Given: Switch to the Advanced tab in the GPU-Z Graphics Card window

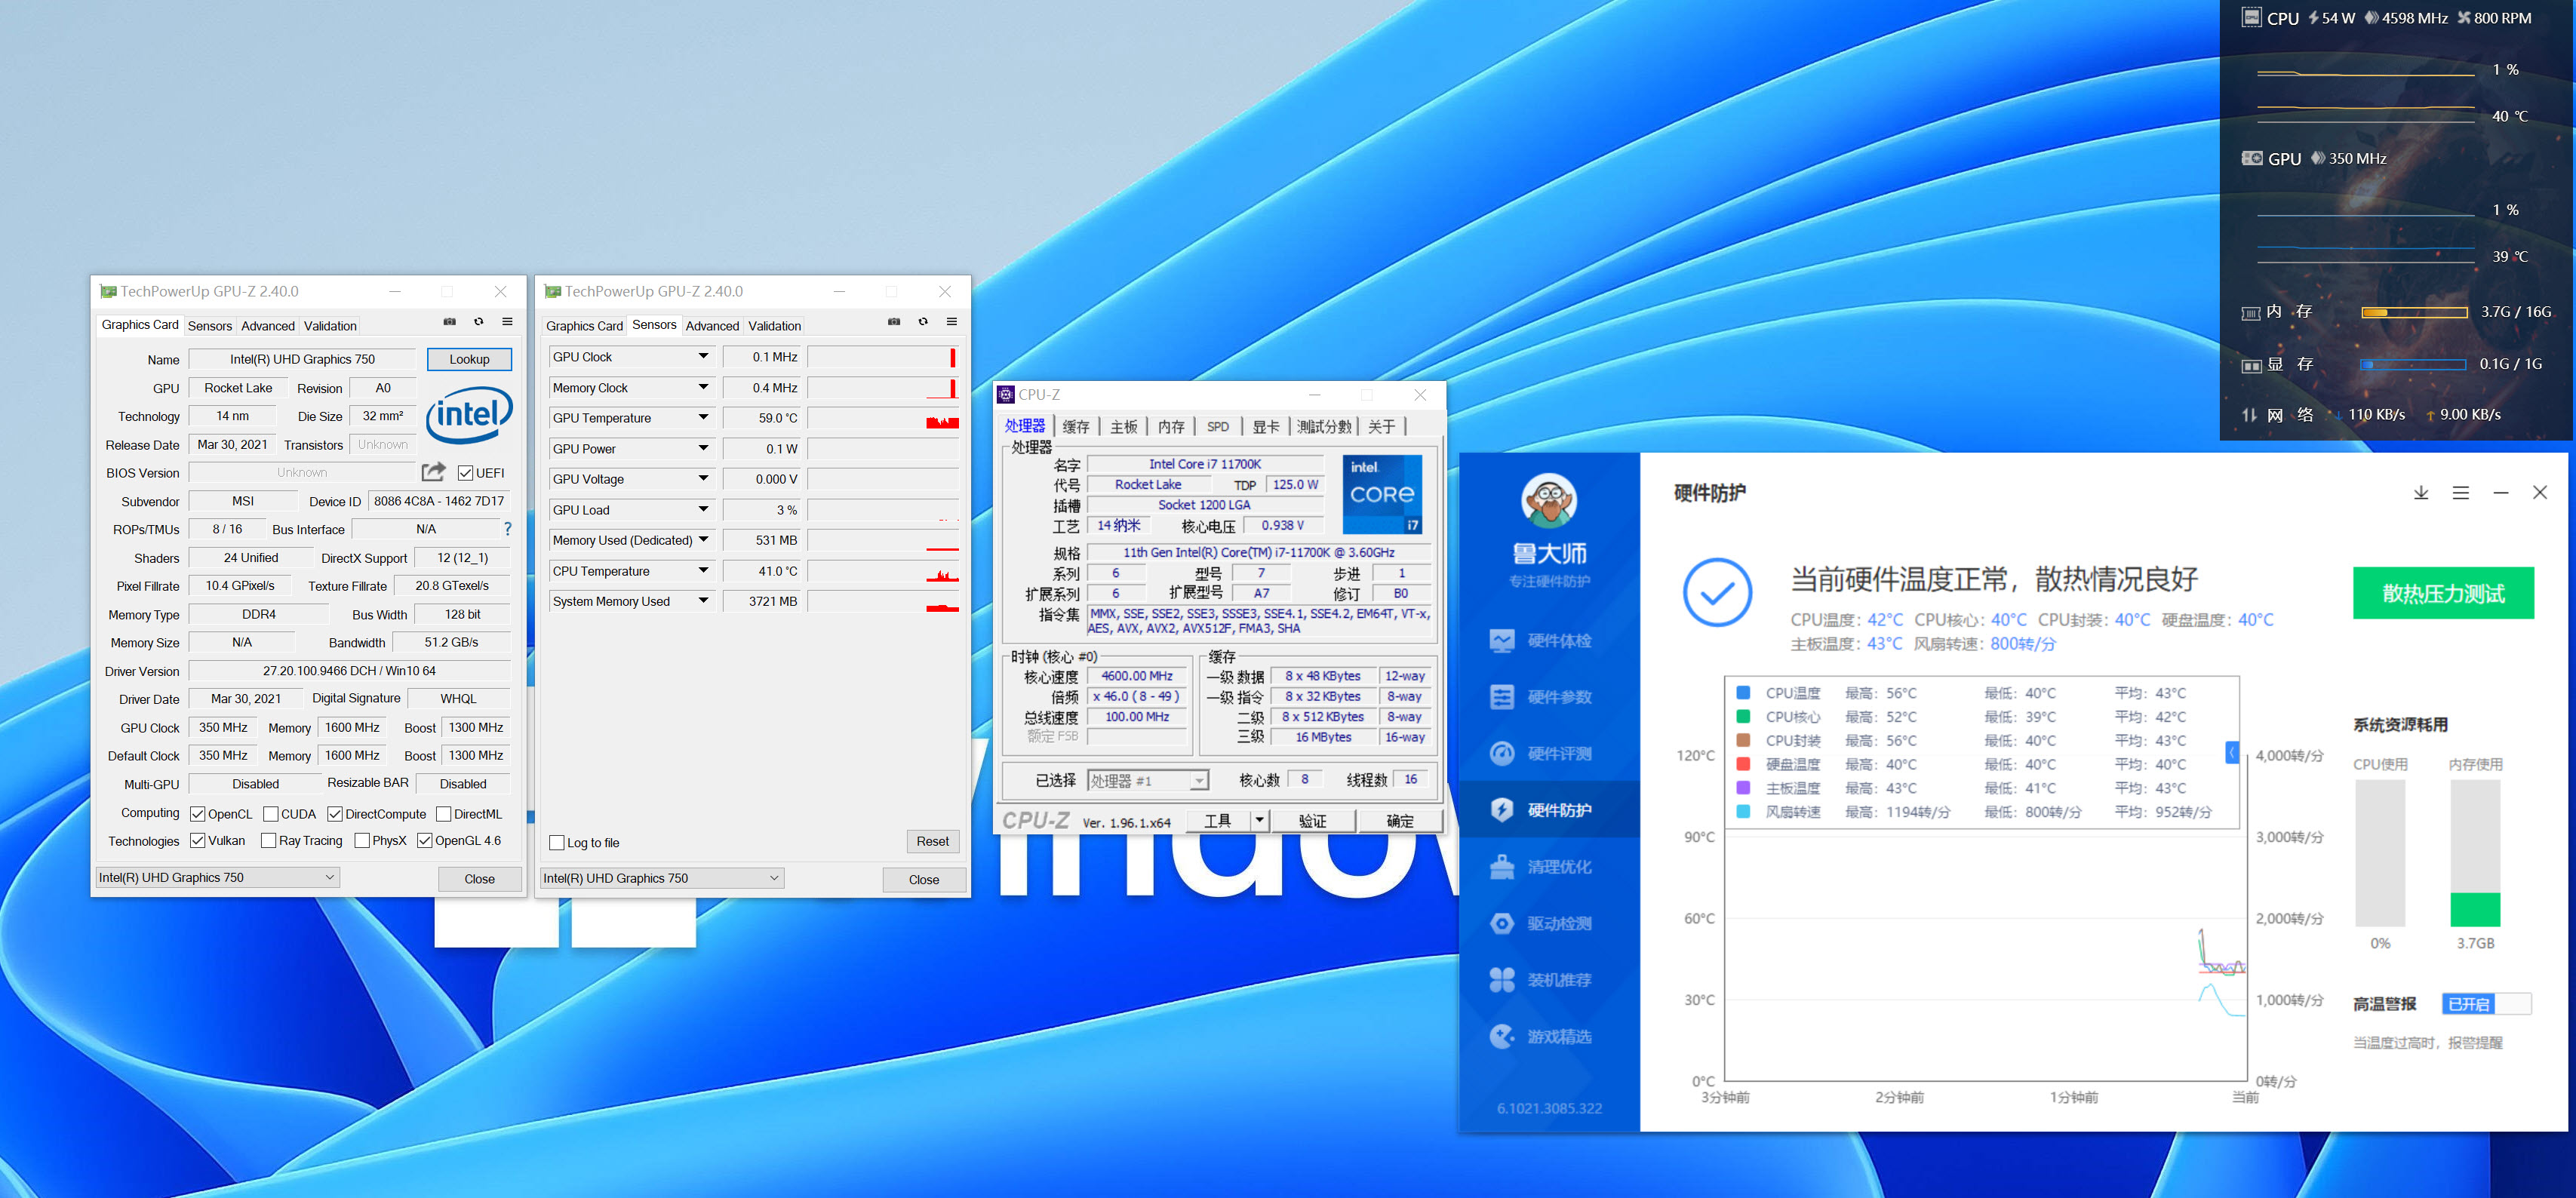Looking at the screenshot, I should click(x=268, y=326).
